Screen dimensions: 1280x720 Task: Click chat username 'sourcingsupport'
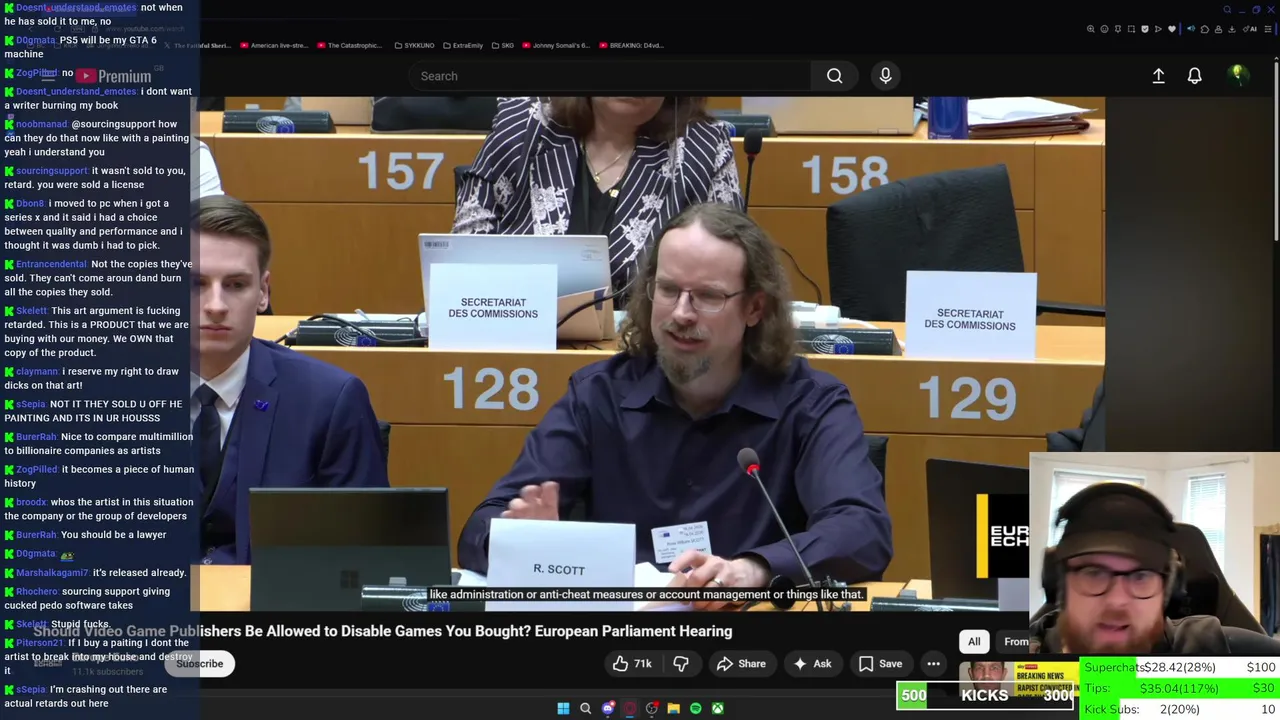click(x=52, y=171)
